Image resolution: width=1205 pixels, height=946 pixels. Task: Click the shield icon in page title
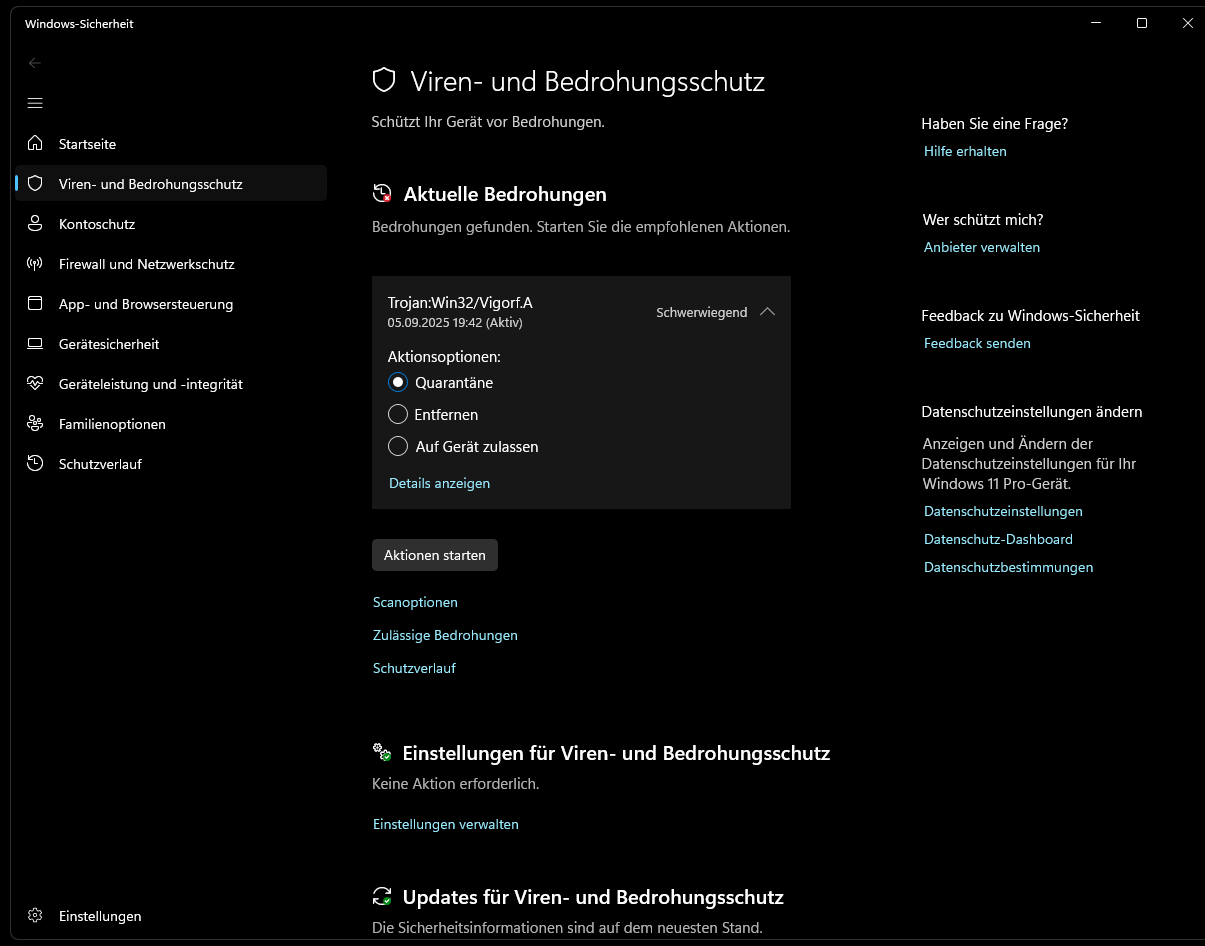click(x=384, y=81)
